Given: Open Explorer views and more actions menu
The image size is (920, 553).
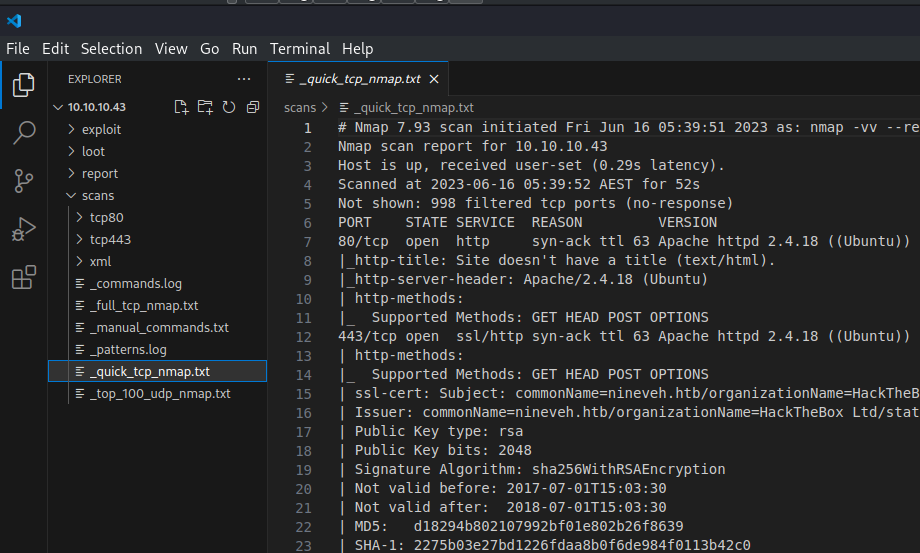Looking at the screenshot, I should [244, 79].
